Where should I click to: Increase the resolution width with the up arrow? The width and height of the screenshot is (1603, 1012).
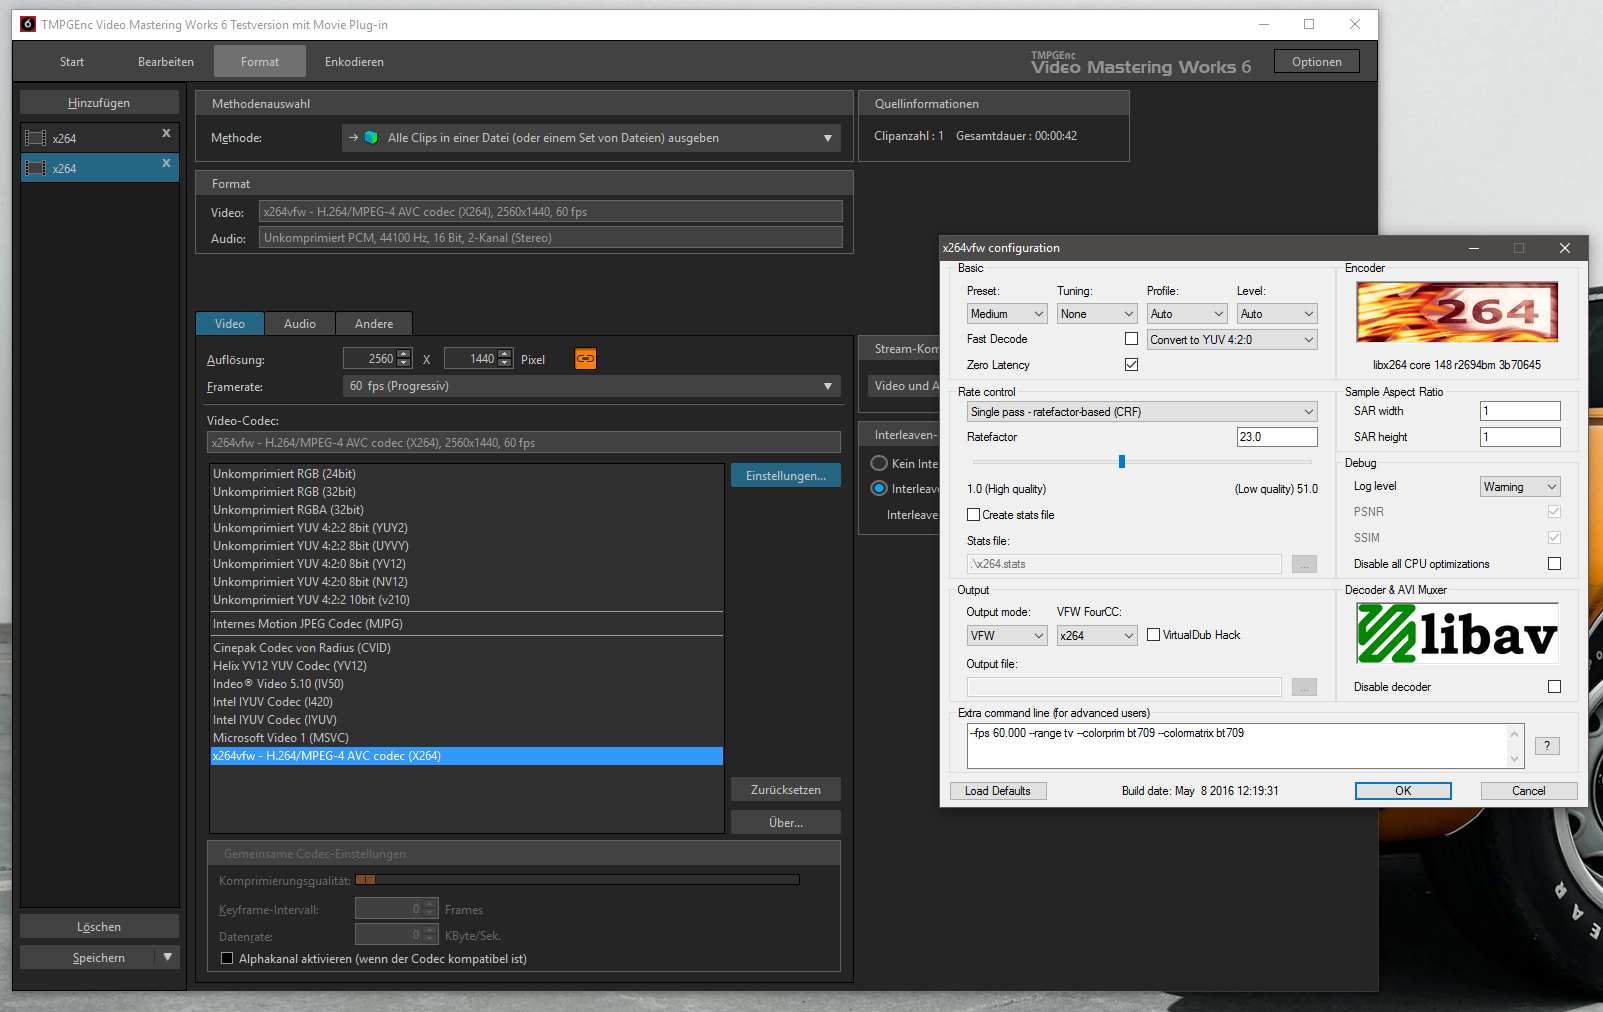[x=404, y=354]
